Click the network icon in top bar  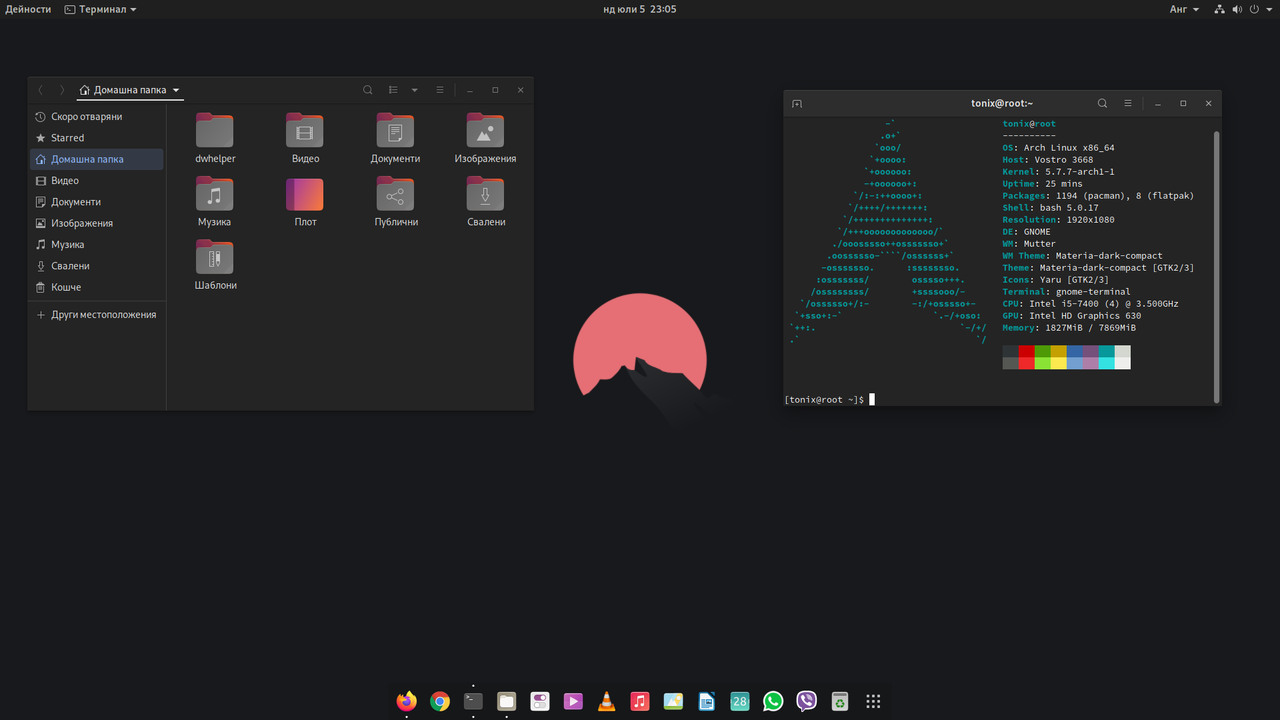click(1222, 9)
